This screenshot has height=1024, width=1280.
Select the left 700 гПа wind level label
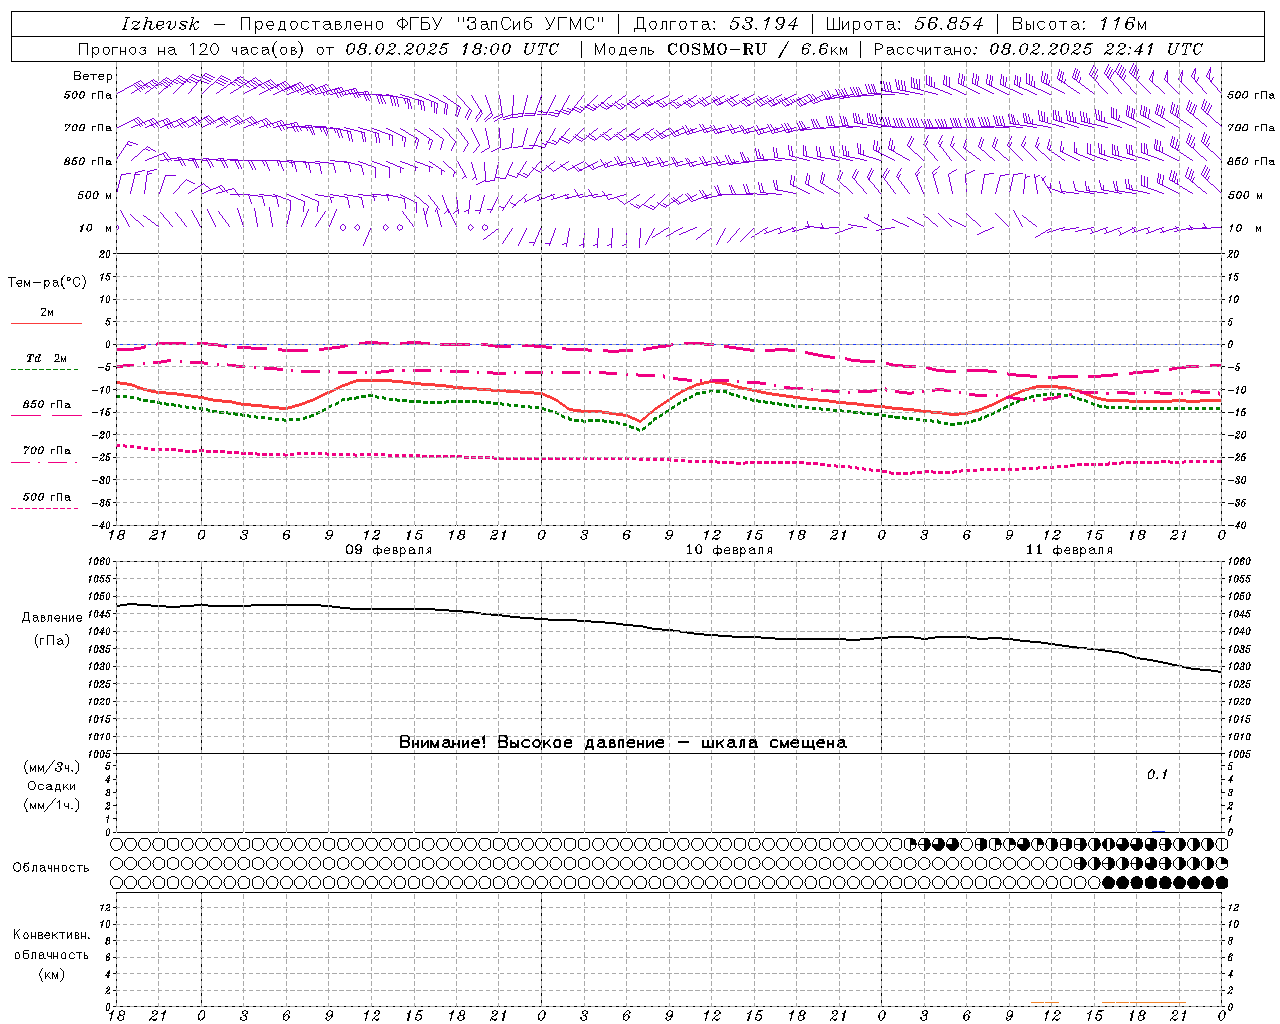[x=88, y=128]
